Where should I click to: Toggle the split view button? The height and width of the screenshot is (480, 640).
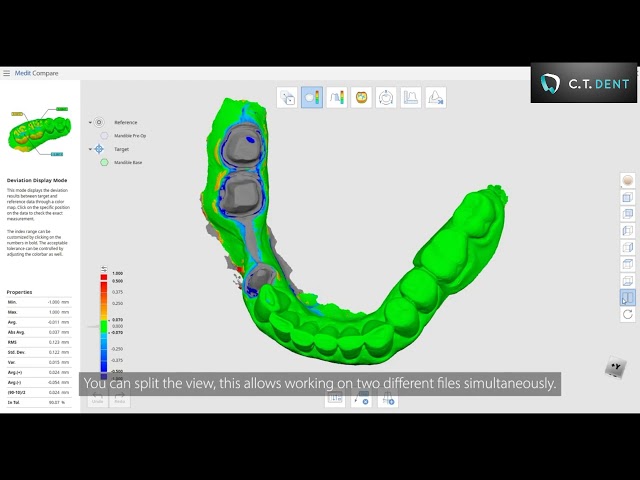click(627, 298)
